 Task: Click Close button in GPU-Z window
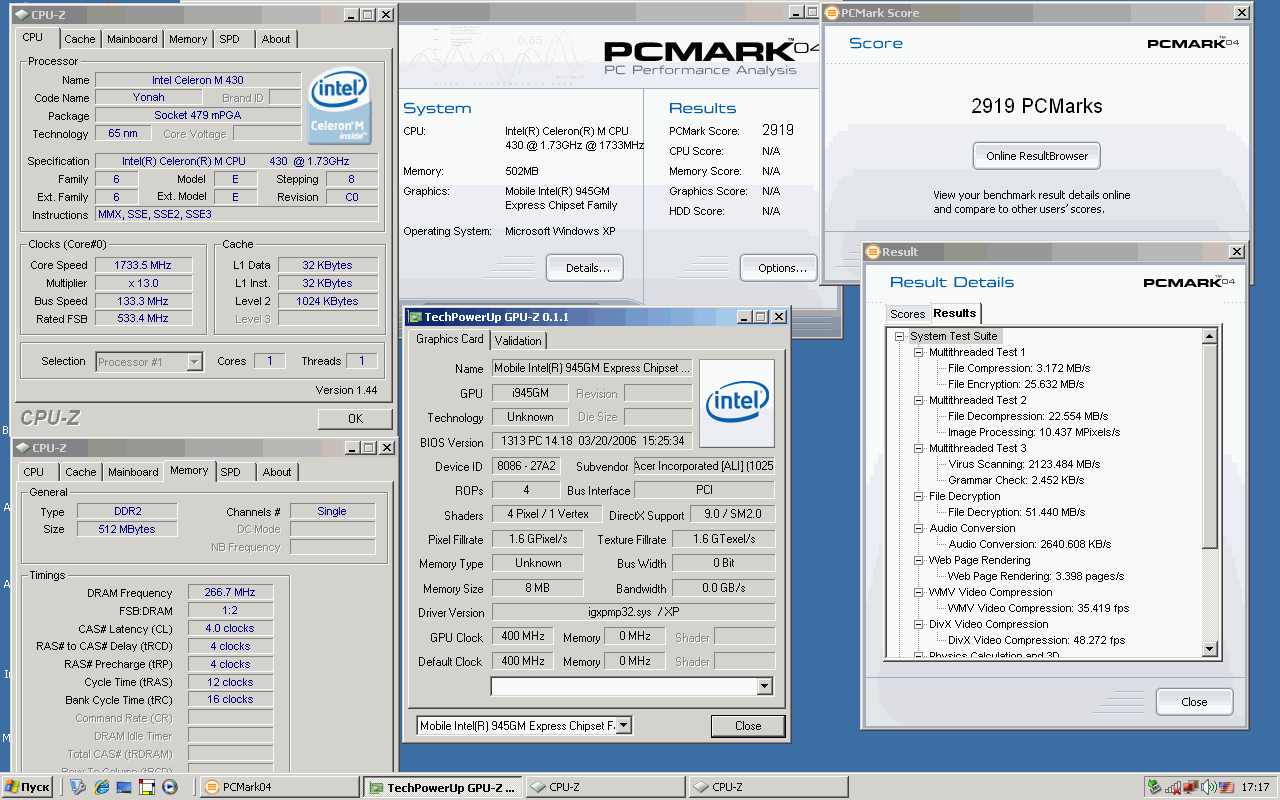748,726
